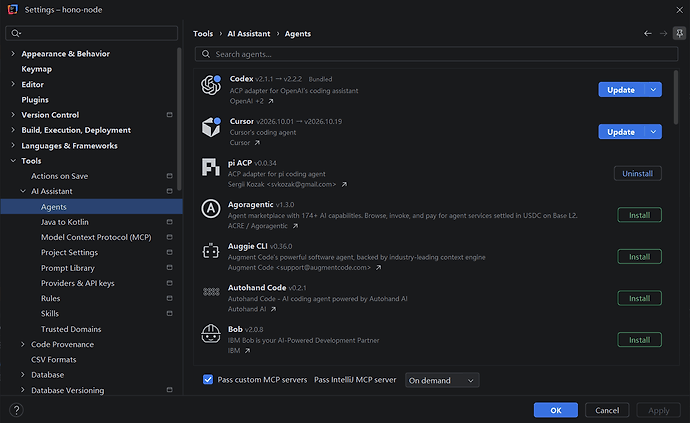Image resolution: width=690 pixels, height=423 pixels.
Task: Open Model Context Protocol (MCP) settings
Action: point(96,237)
